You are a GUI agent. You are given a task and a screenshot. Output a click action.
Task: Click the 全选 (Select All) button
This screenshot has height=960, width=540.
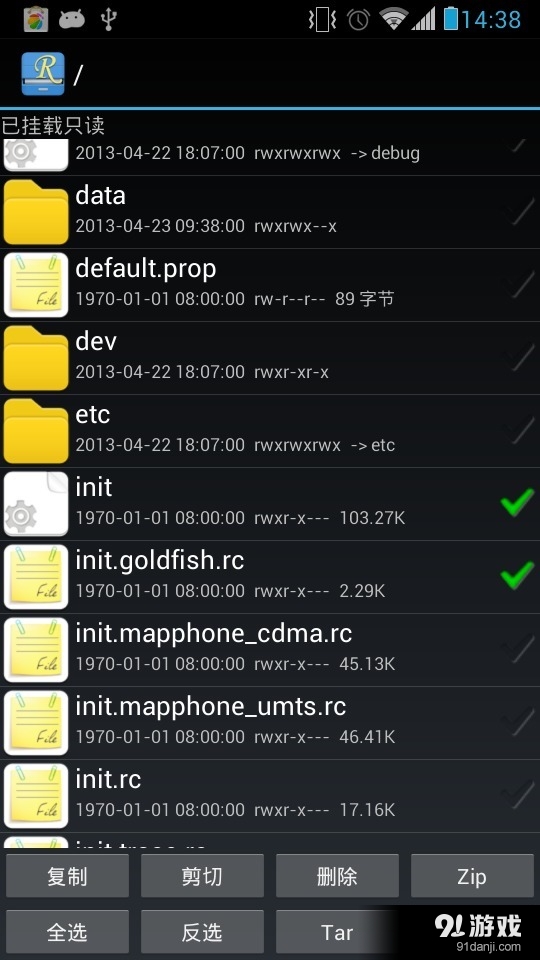67,932
